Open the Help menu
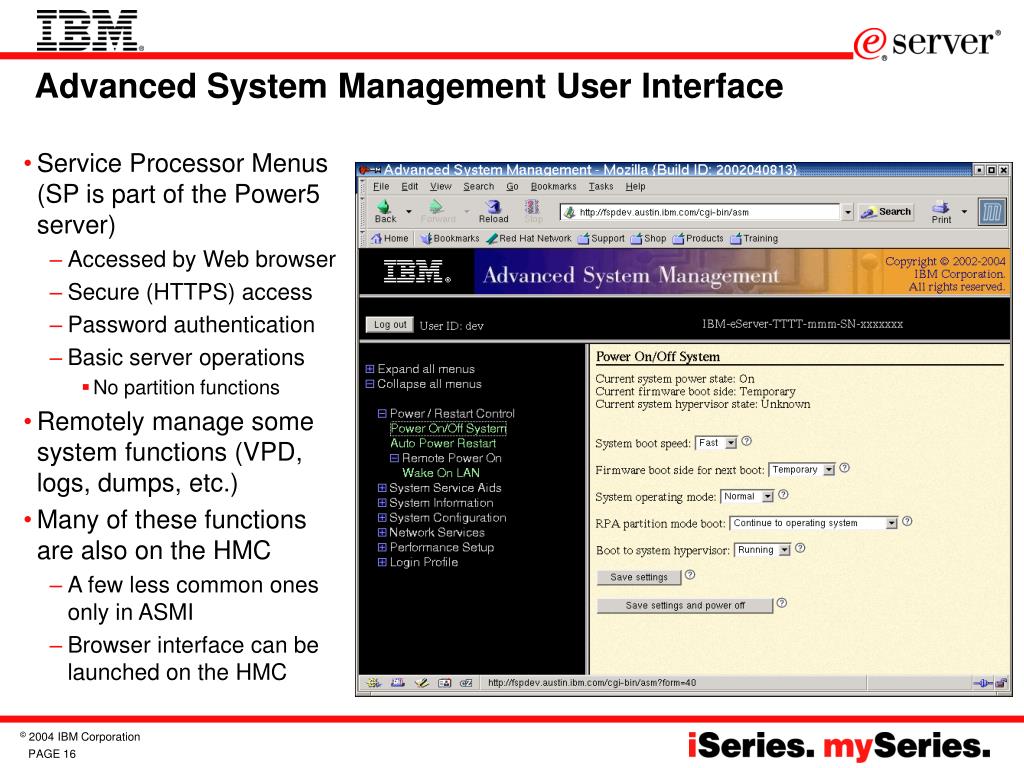The height and width of the screenshot is (768, 1024). [635, 187]
